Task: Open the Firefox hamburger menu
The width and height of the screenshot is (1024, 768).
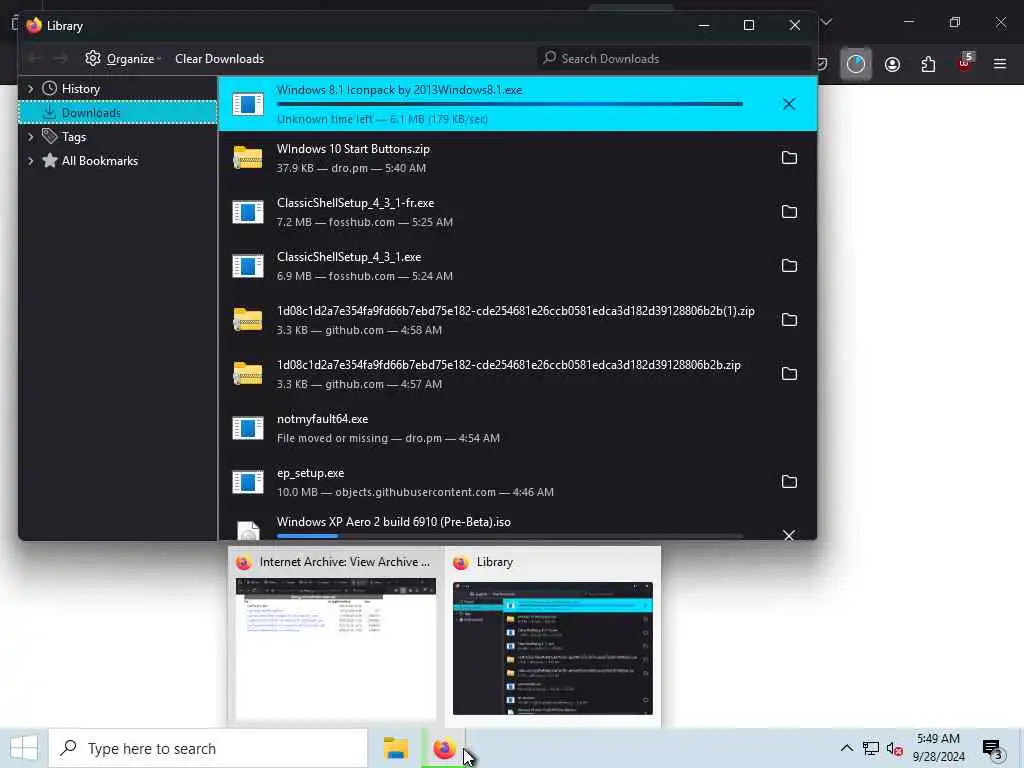Action: click(1000, 64)
